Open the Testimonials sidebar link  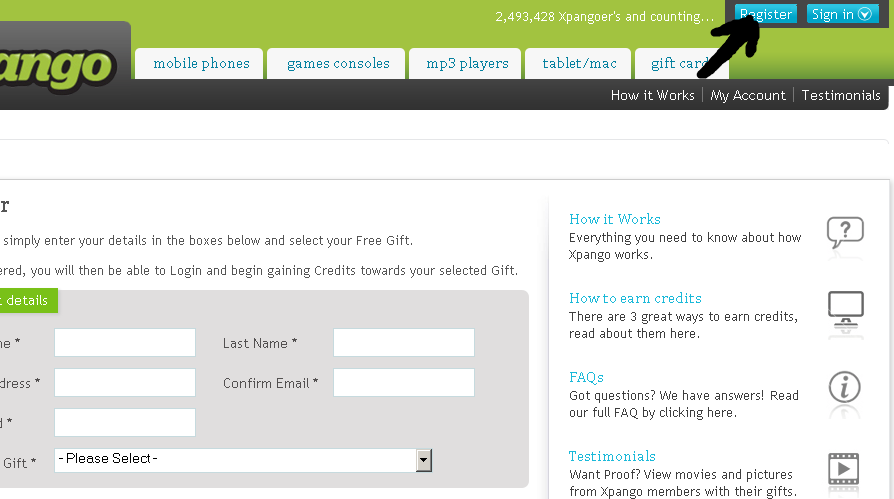click(x=612, y=456)
